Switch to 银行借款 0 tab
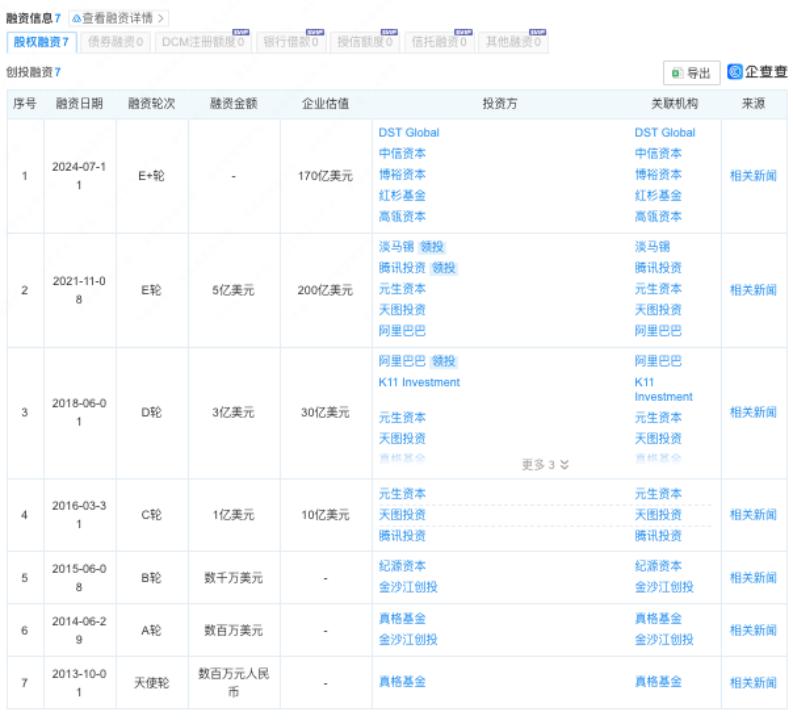Viewport: 793px width, 720px height. 291,42
